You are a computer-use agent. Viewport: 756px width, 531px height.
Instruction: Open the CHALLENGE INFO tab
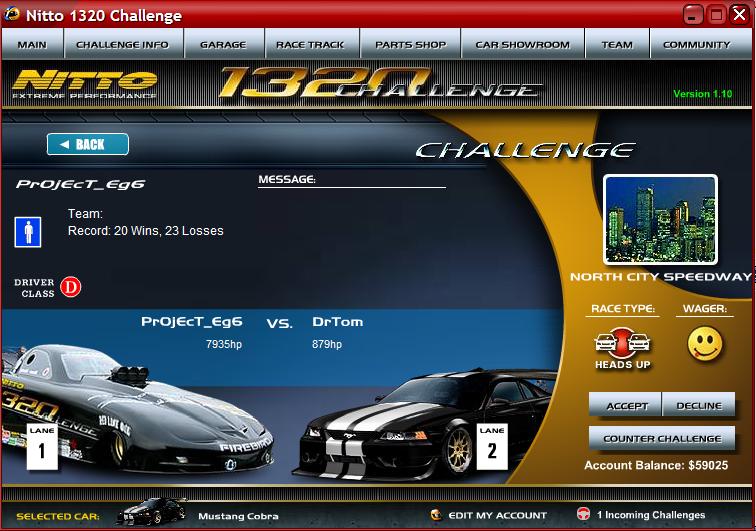tap(123, 44)
